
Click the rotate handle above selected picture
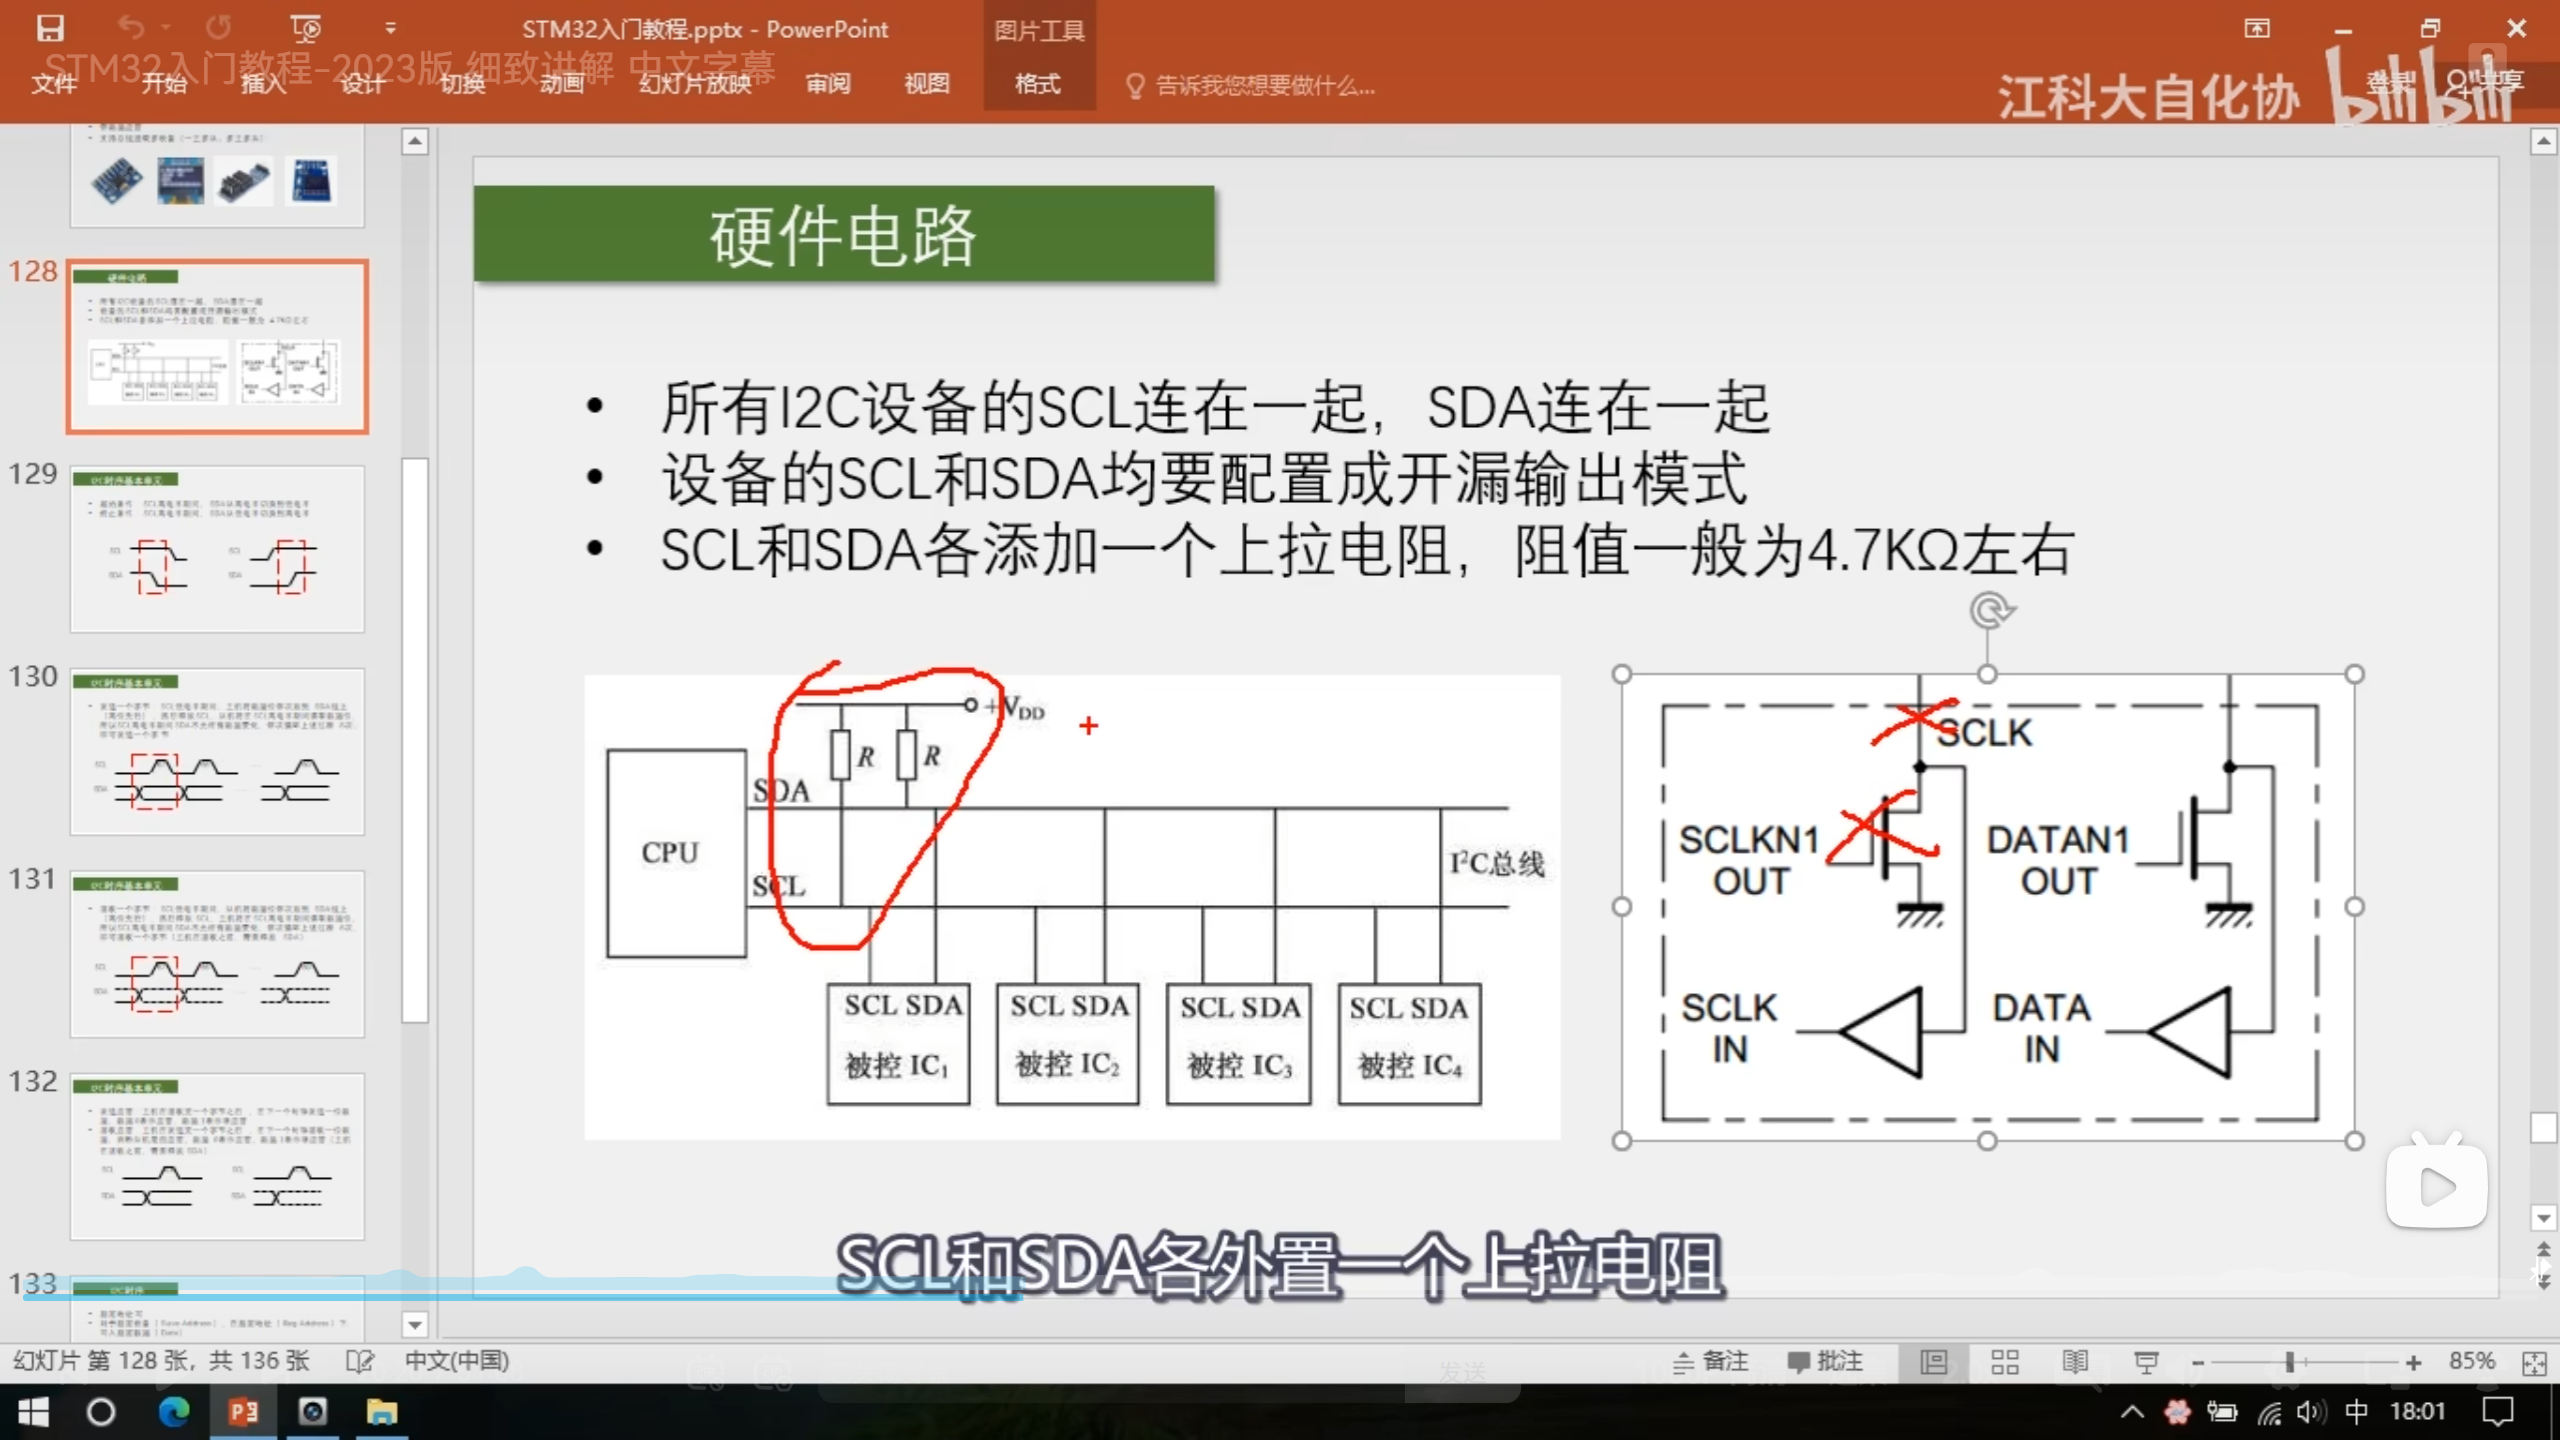point(1990,610)
